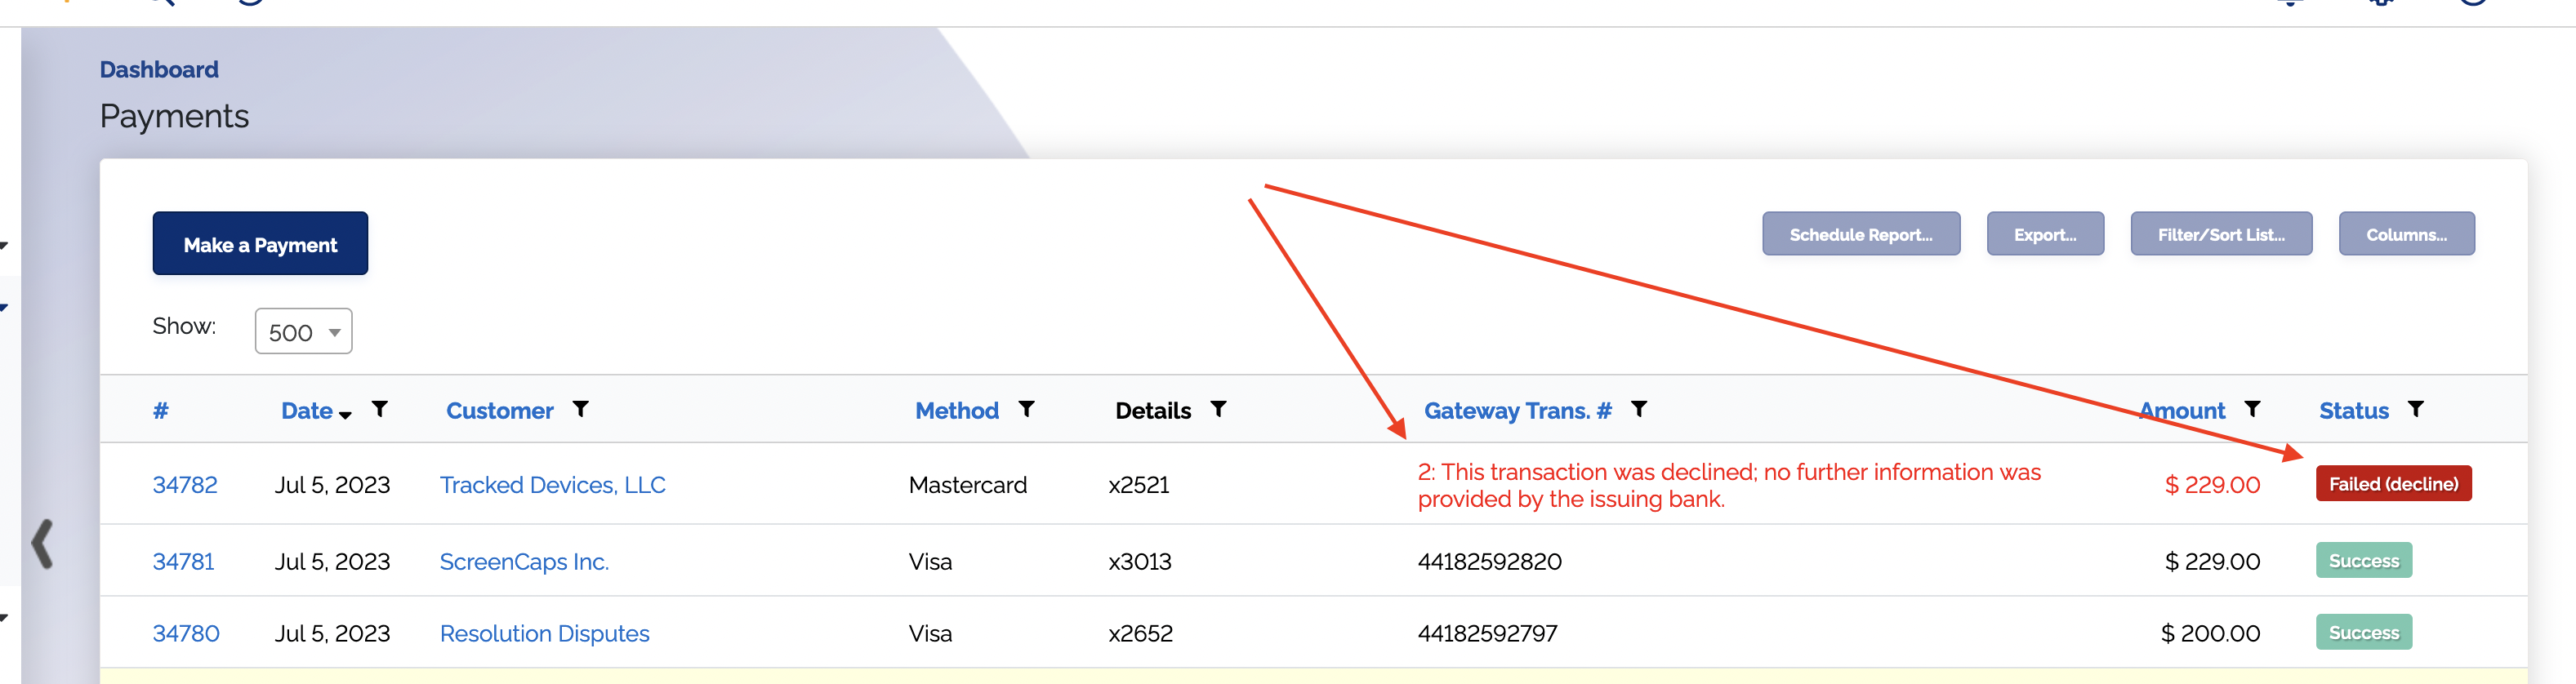Click the Failed (decline) status badge
Viewport: 2576px width, 684px height.
point(2393,484)
